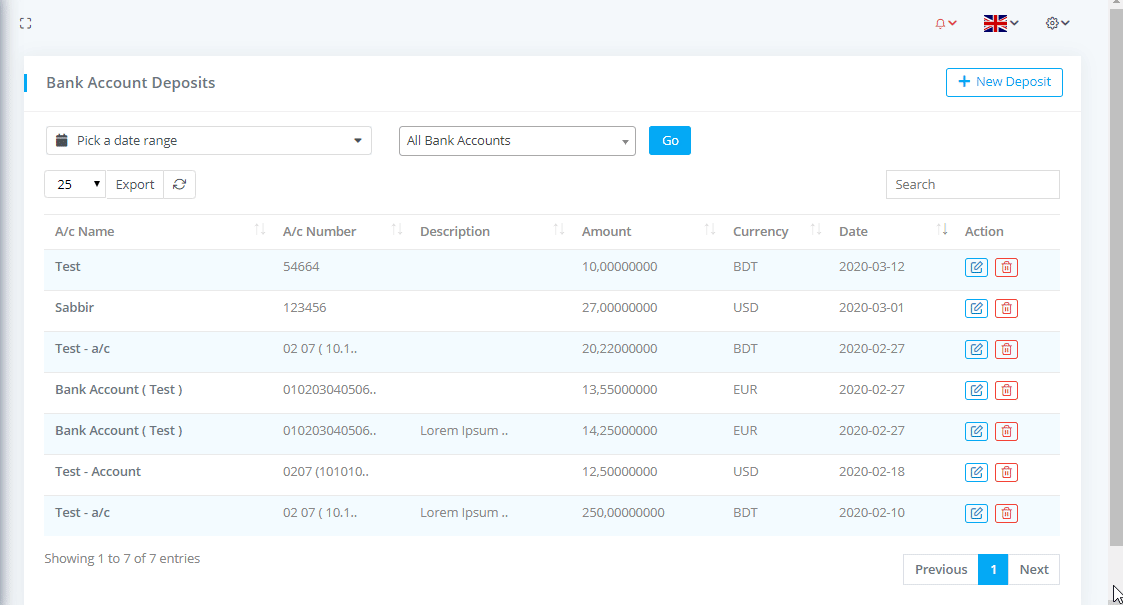Edit the Sabbir deposit row

tap(976, 308)
